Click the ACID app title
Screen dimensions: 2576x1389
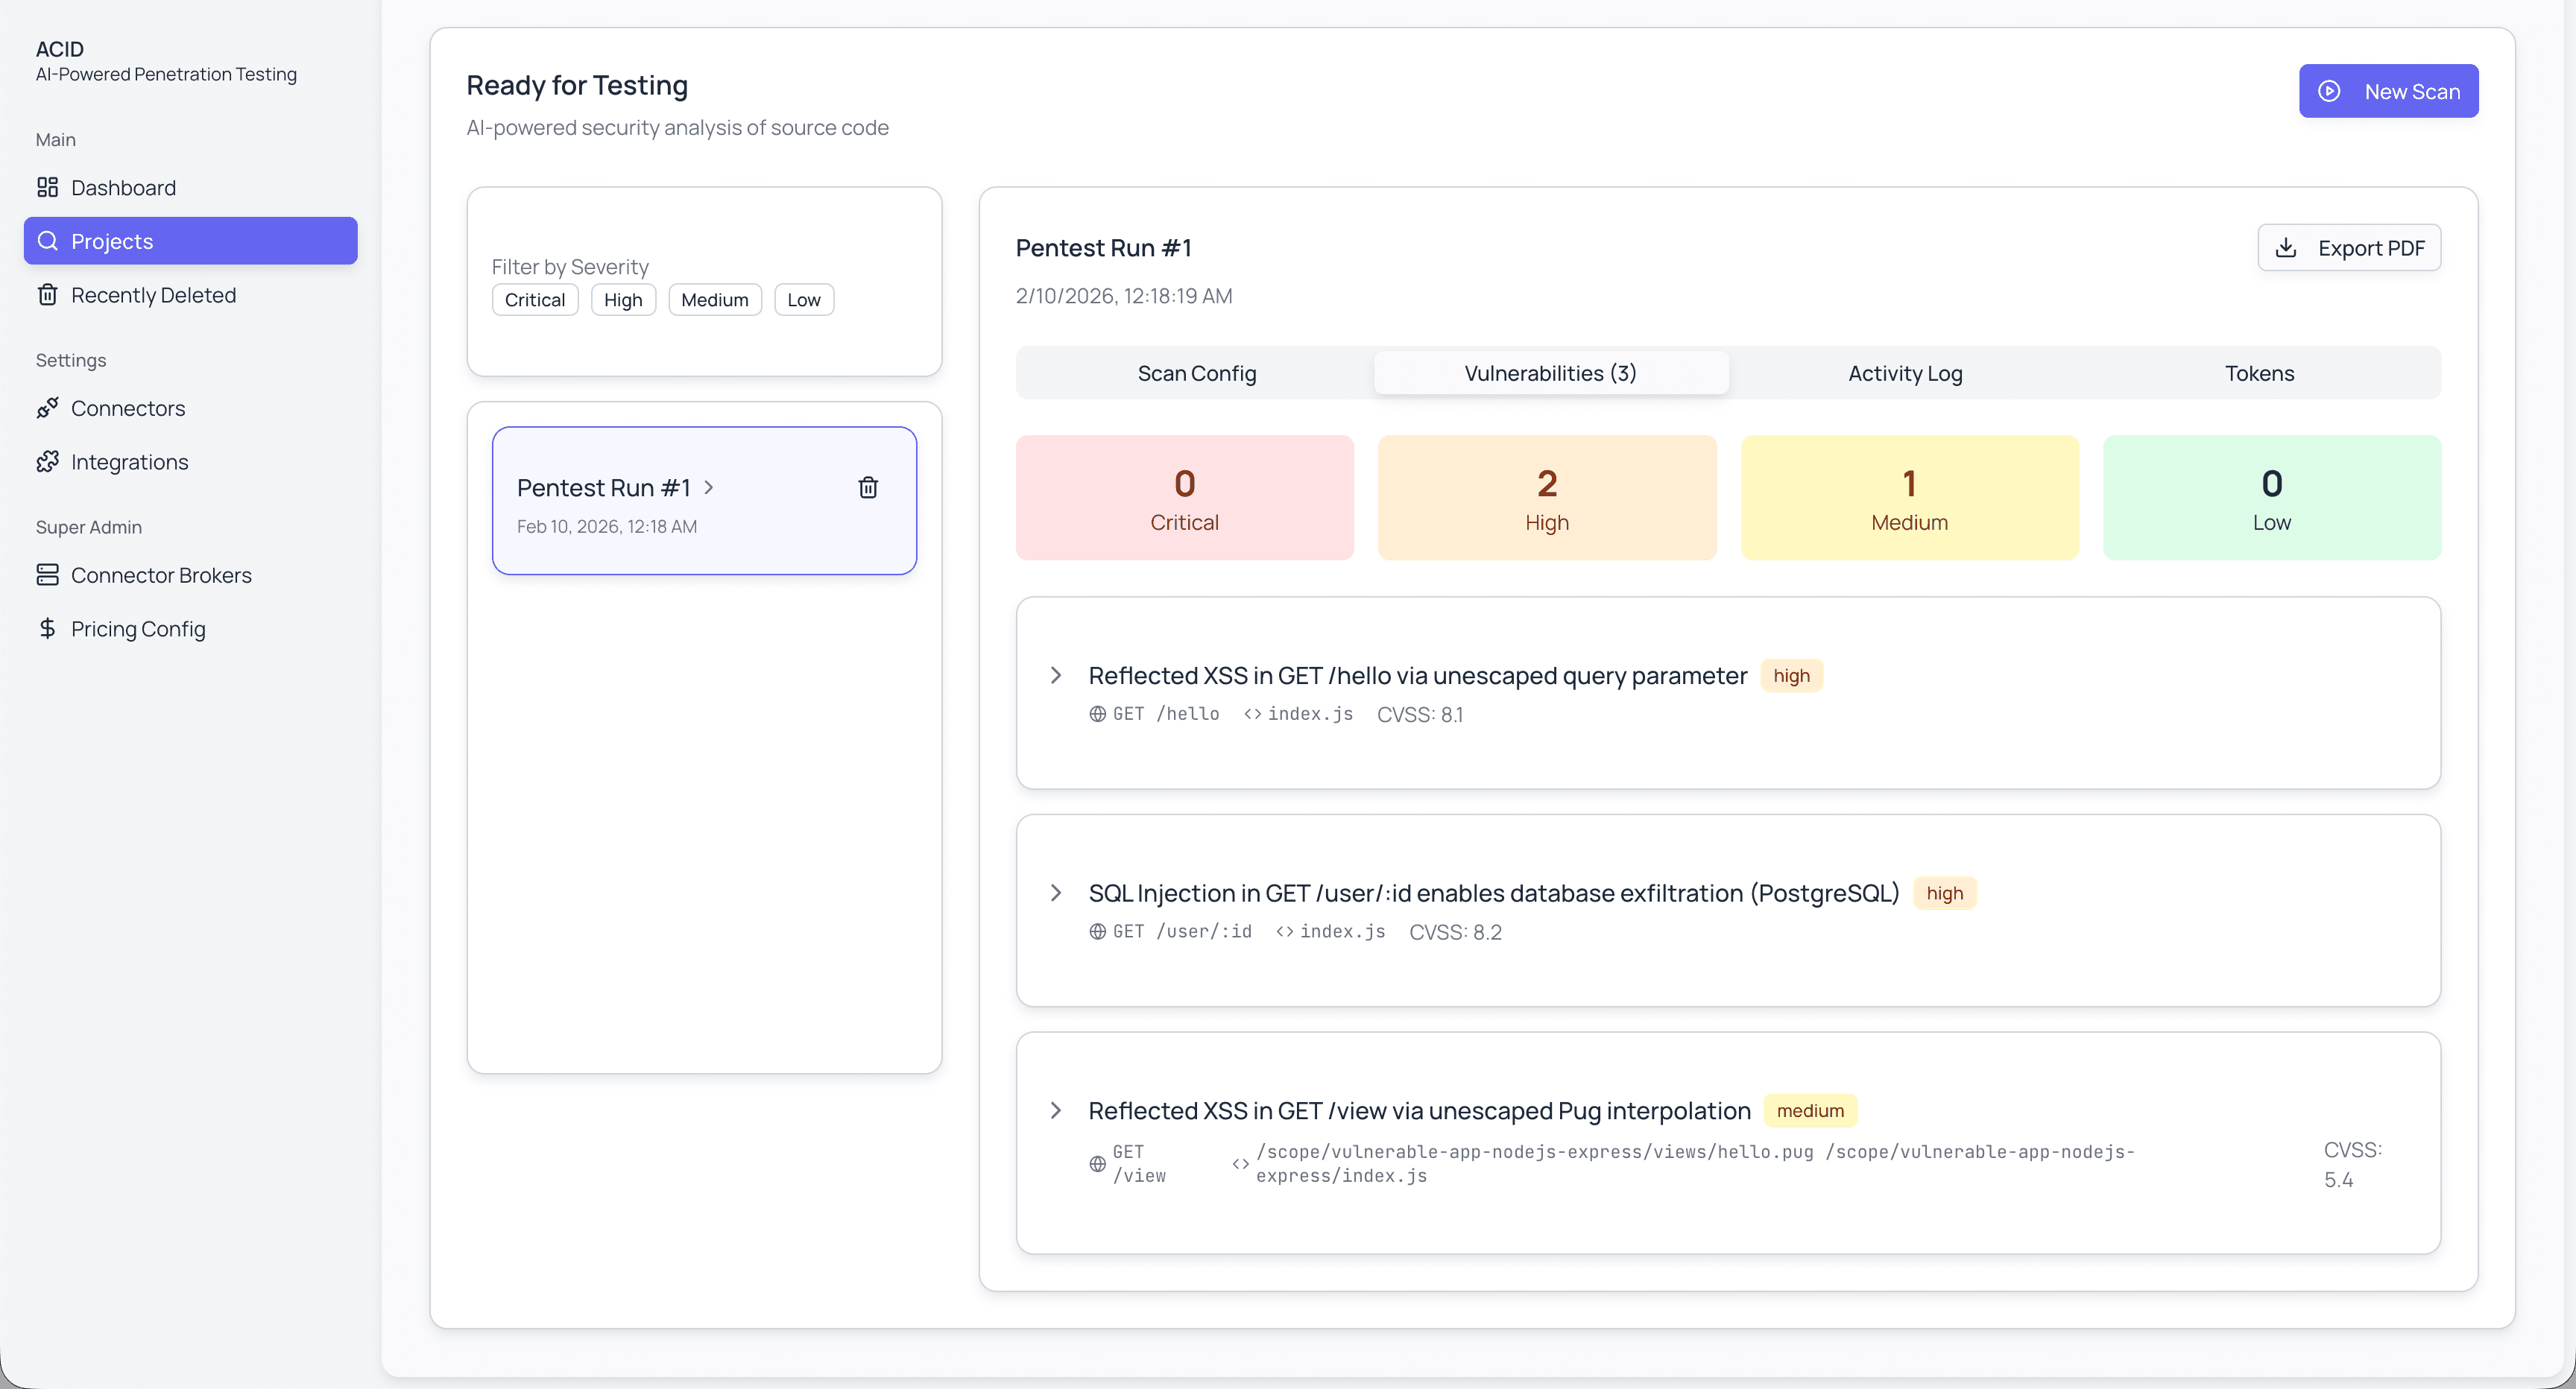click(60, 48)
